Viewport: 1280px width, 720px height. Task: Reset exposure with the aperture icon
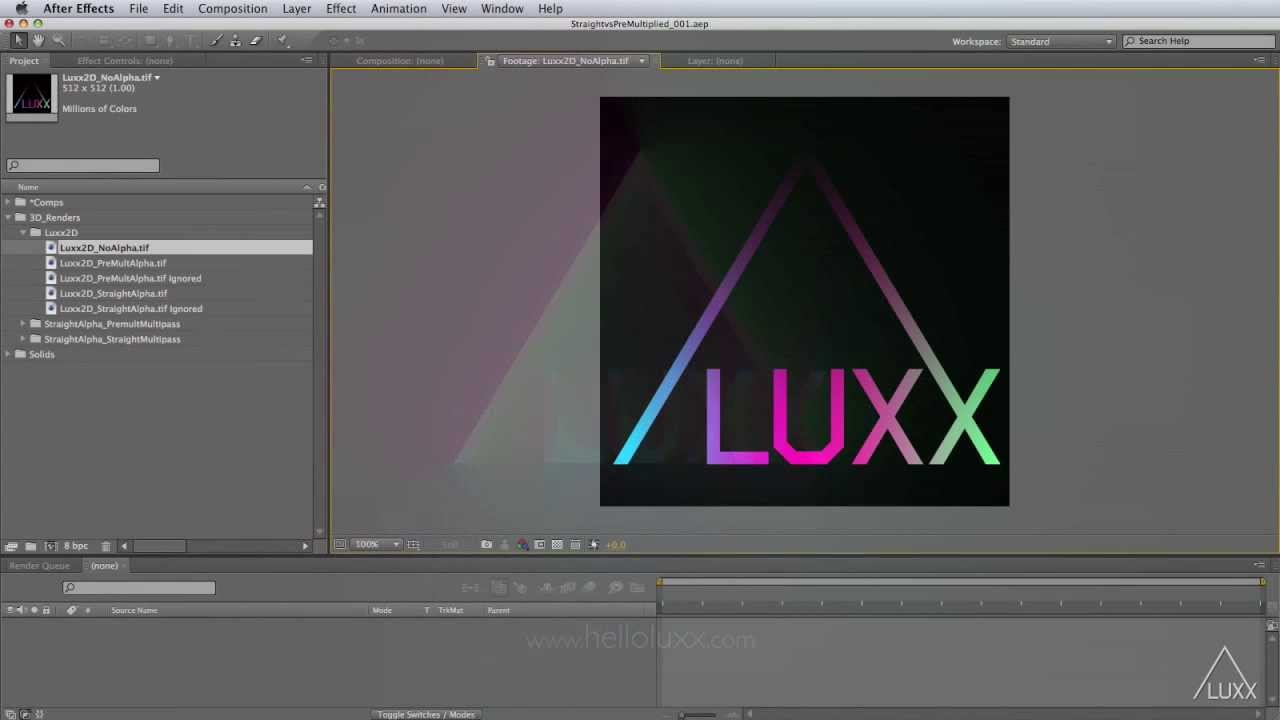click(x=594, y=545)
